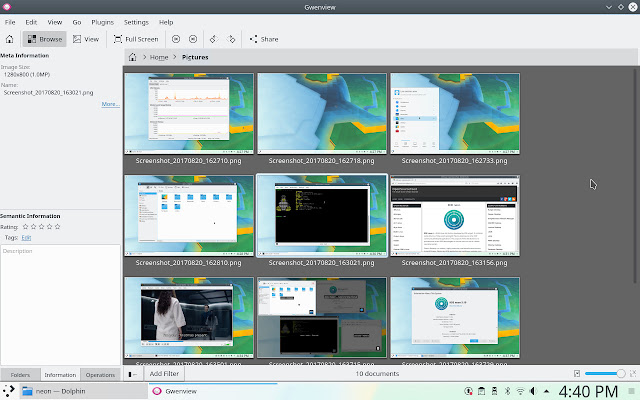Switch to the Folders sidebar tab
This screenshot has height=400, width=640.
(20, 375)
